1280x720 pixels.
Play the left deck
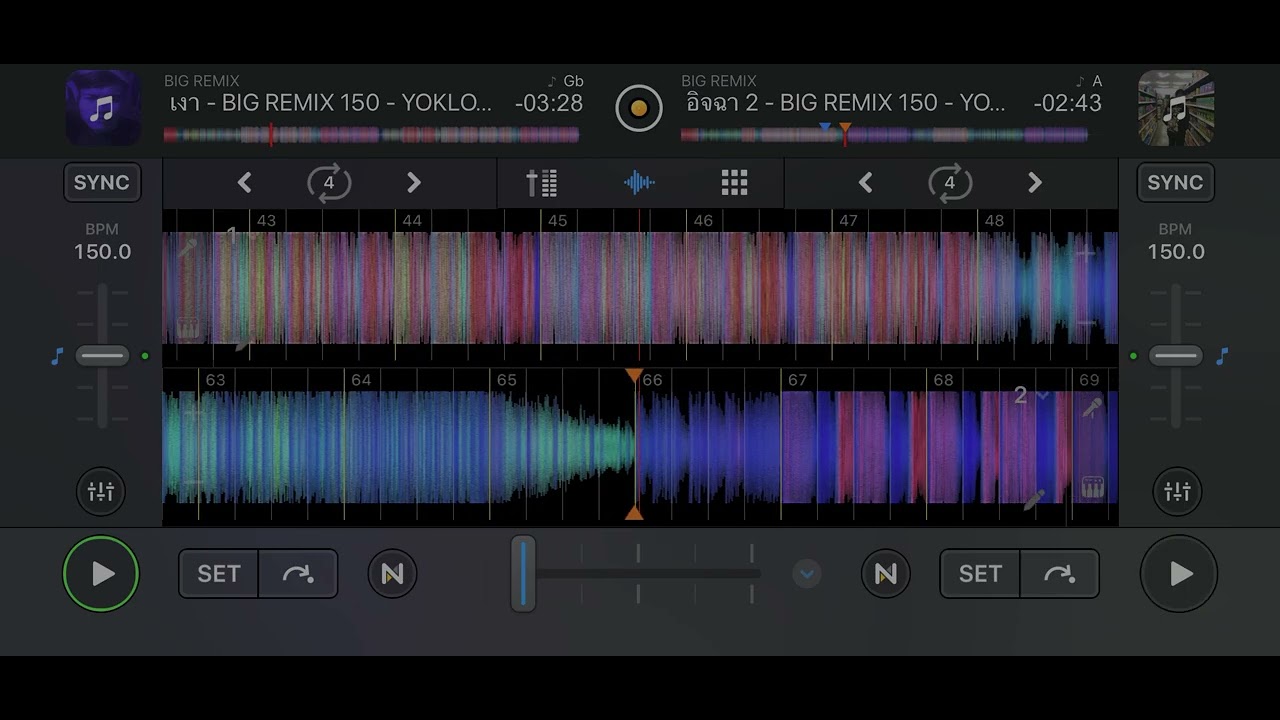(101, 574)
